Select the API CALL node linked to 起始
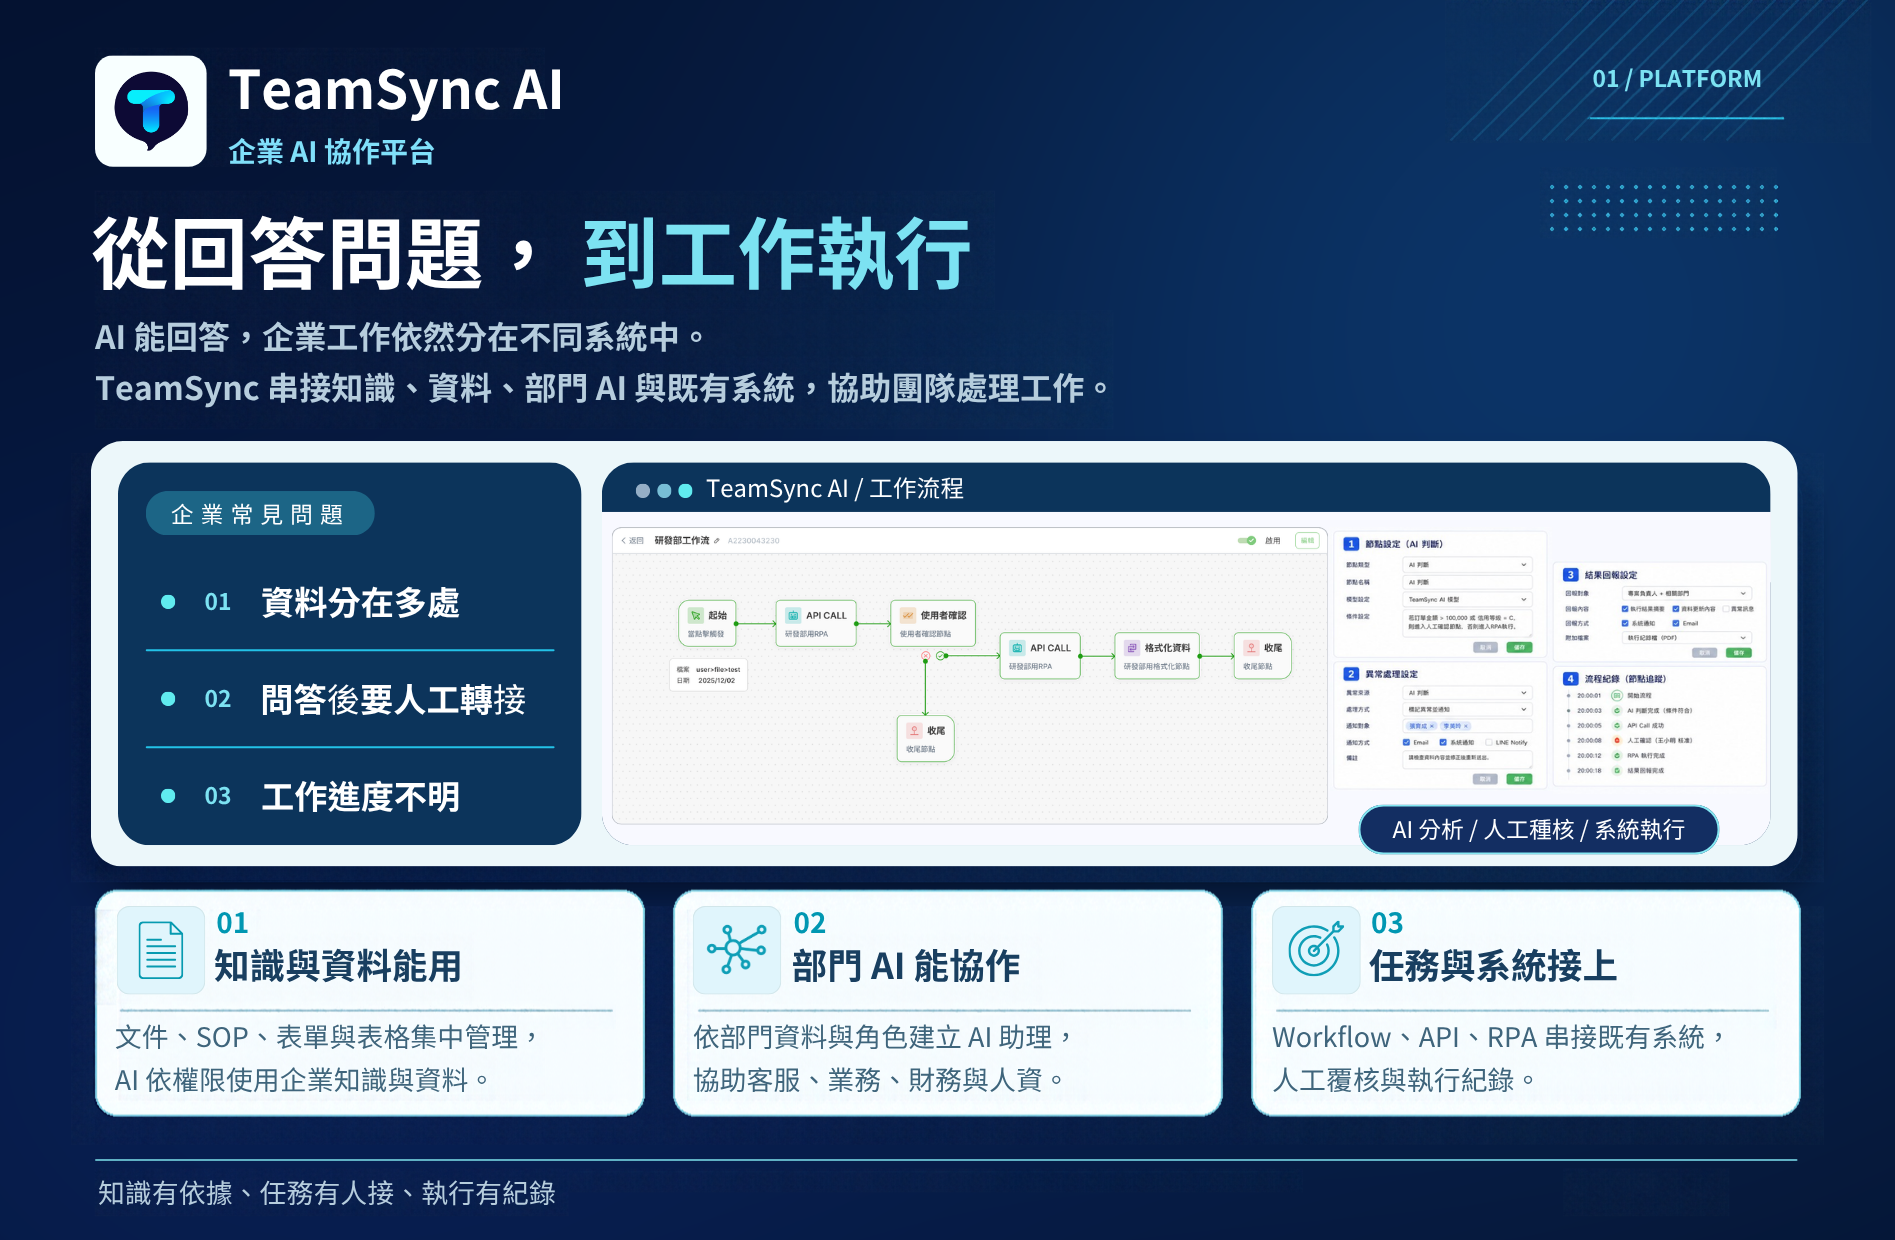Image resolution: width=1895 pixels, height=1240 pixels. tap(816, 623)
